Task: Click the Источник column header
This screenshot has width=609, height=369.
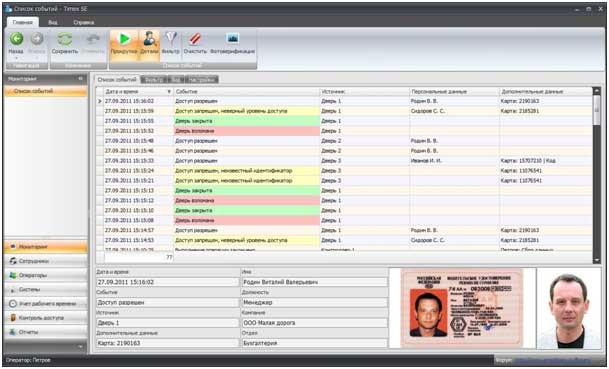Action: click(x=364, y=92)
